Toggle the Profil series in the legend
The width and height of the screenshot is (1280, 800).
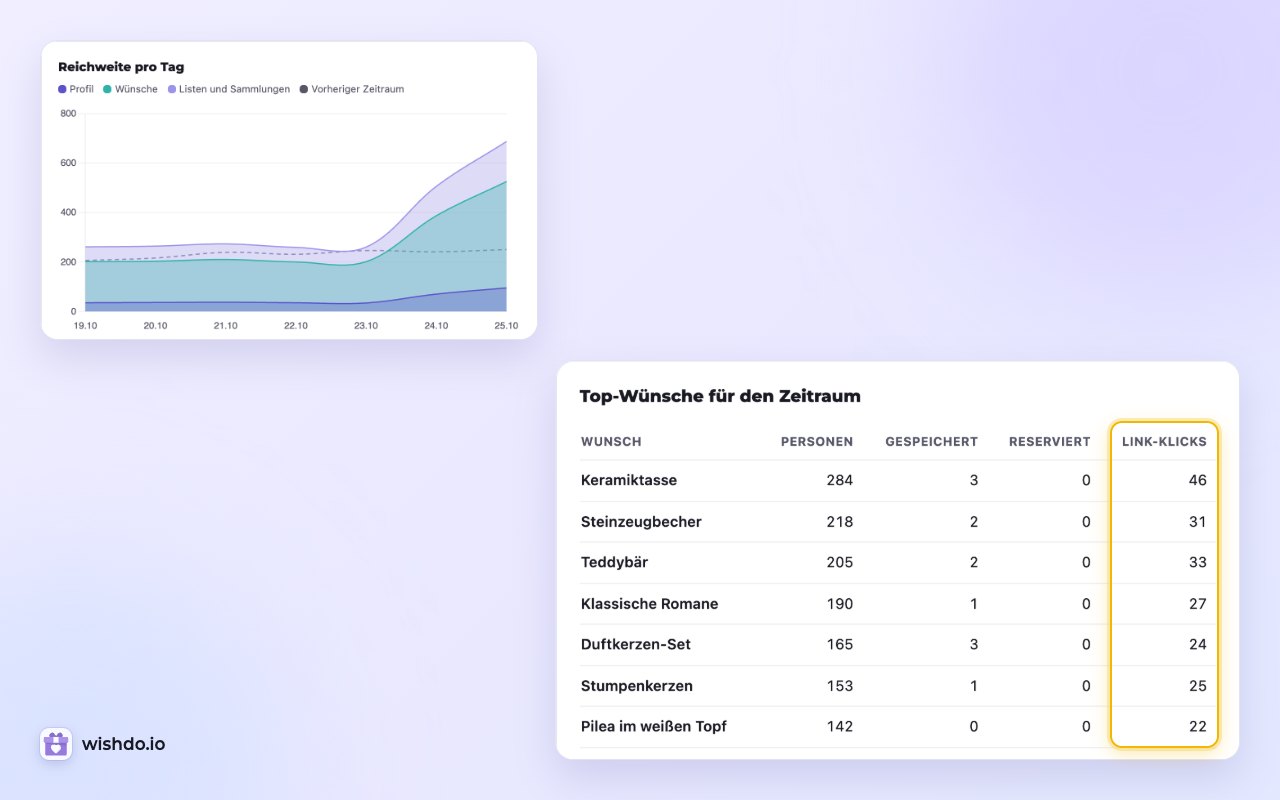[76, 89]
